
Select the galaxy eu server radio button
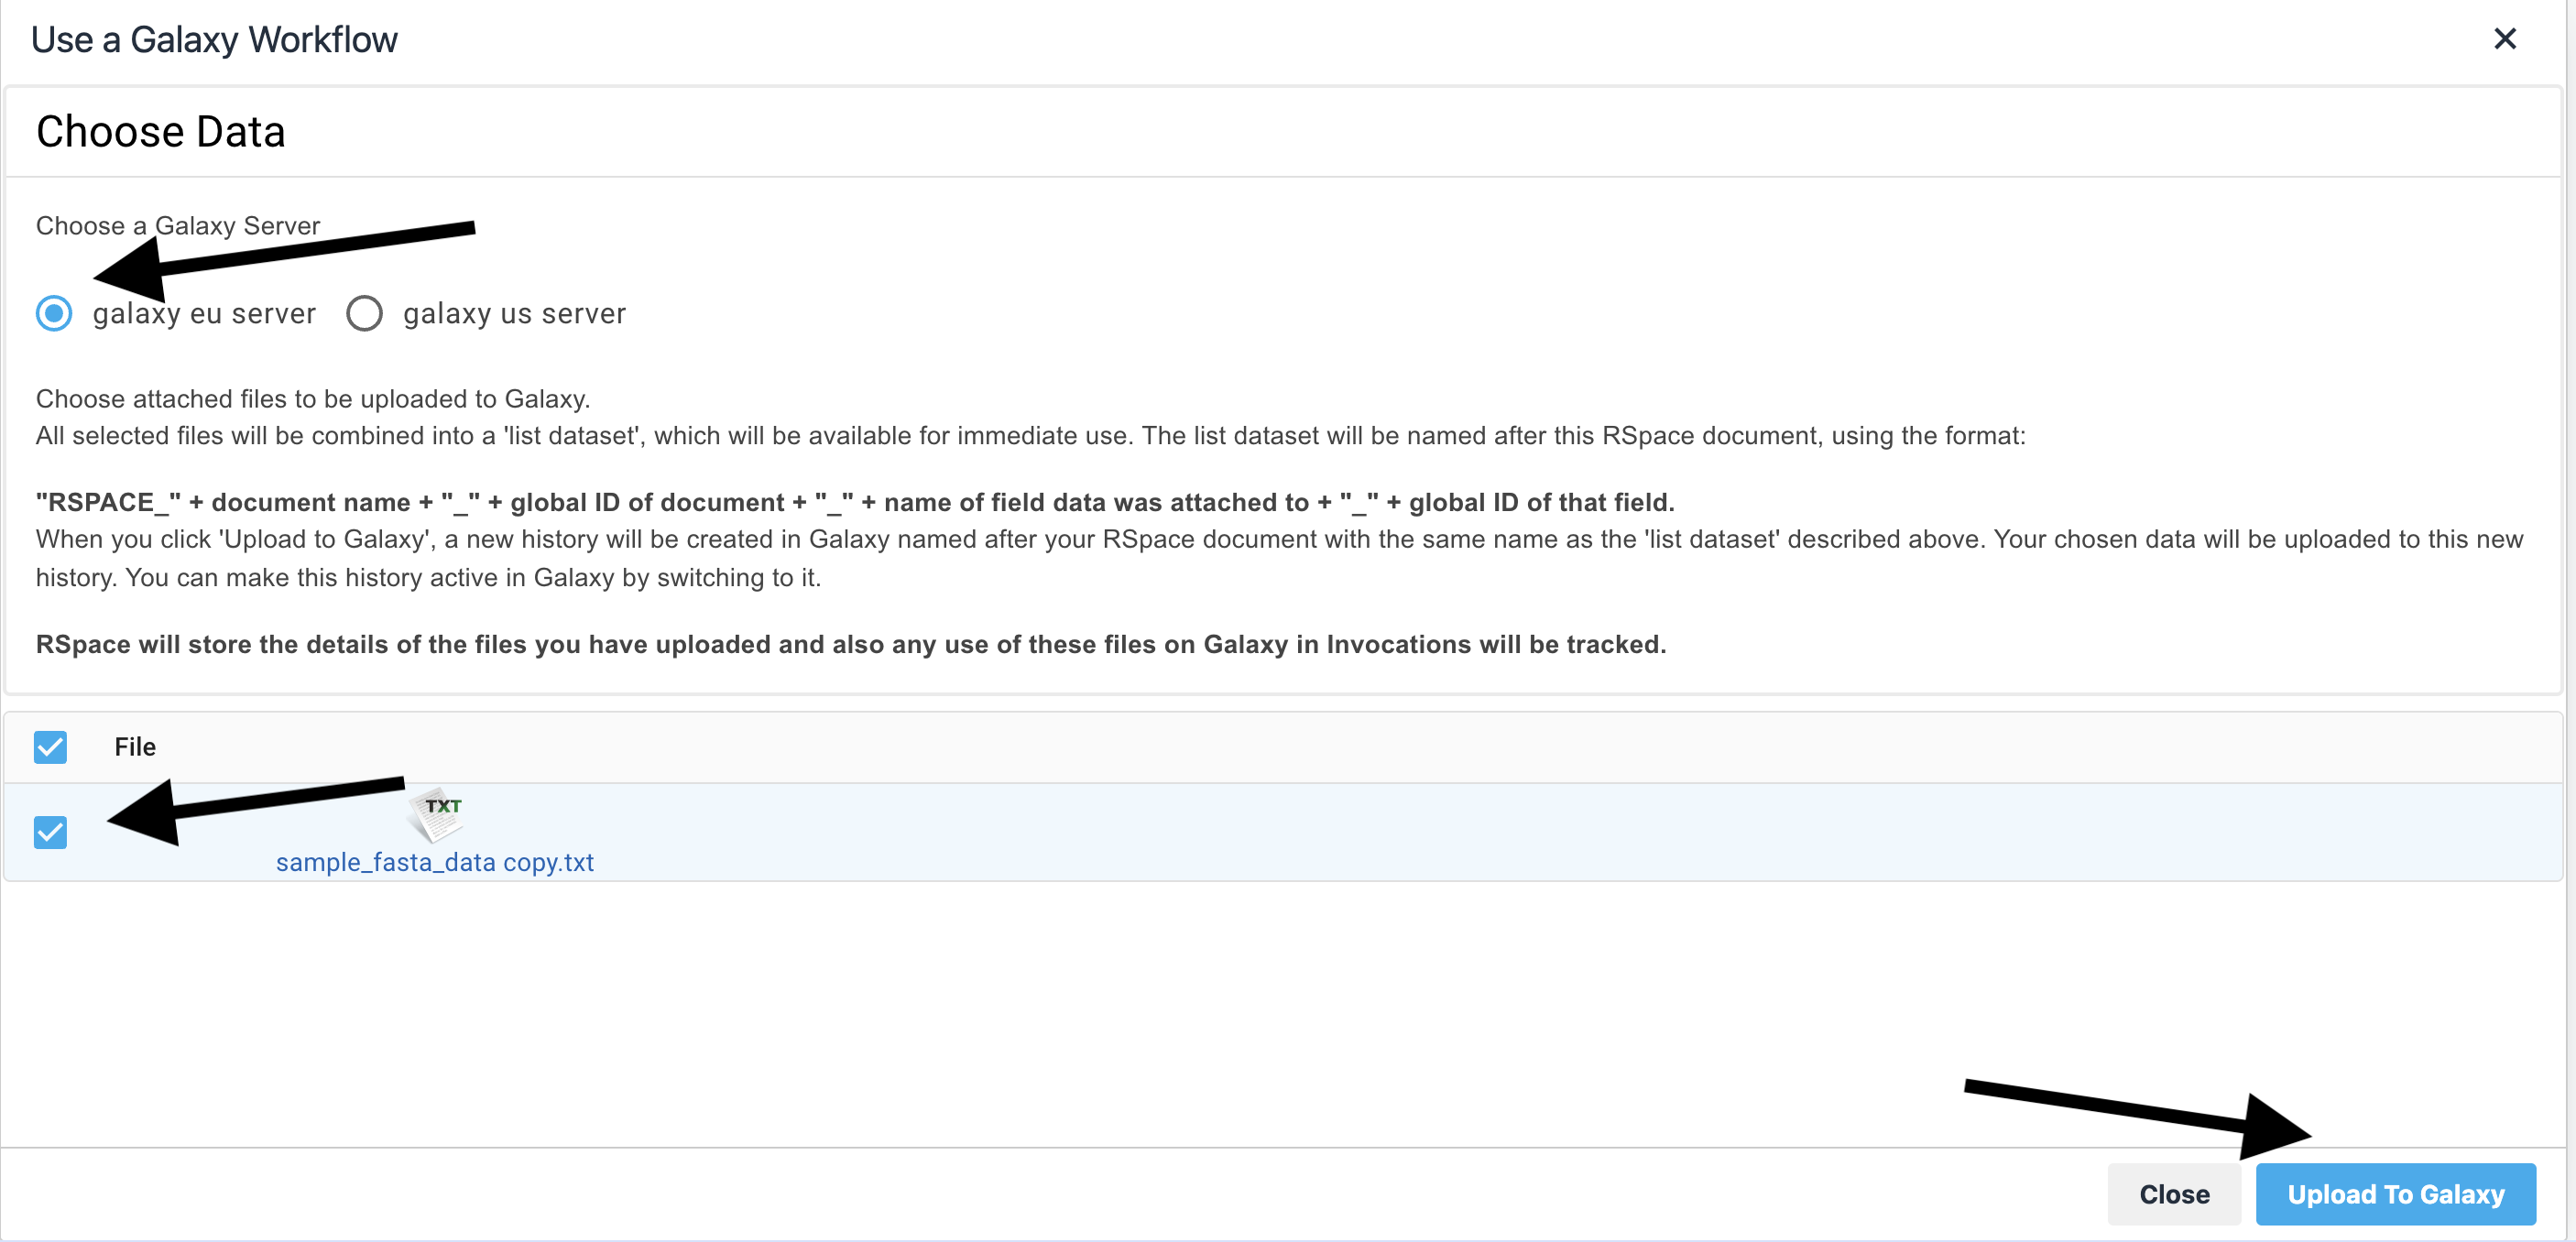(54, 313)
